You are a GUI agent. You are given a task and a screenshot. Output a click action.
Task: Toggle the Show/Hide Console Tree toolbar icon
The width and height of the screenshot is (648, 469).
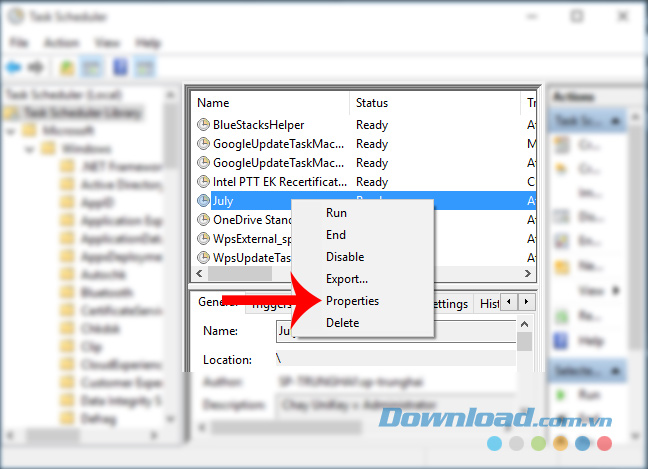(91, 67)
